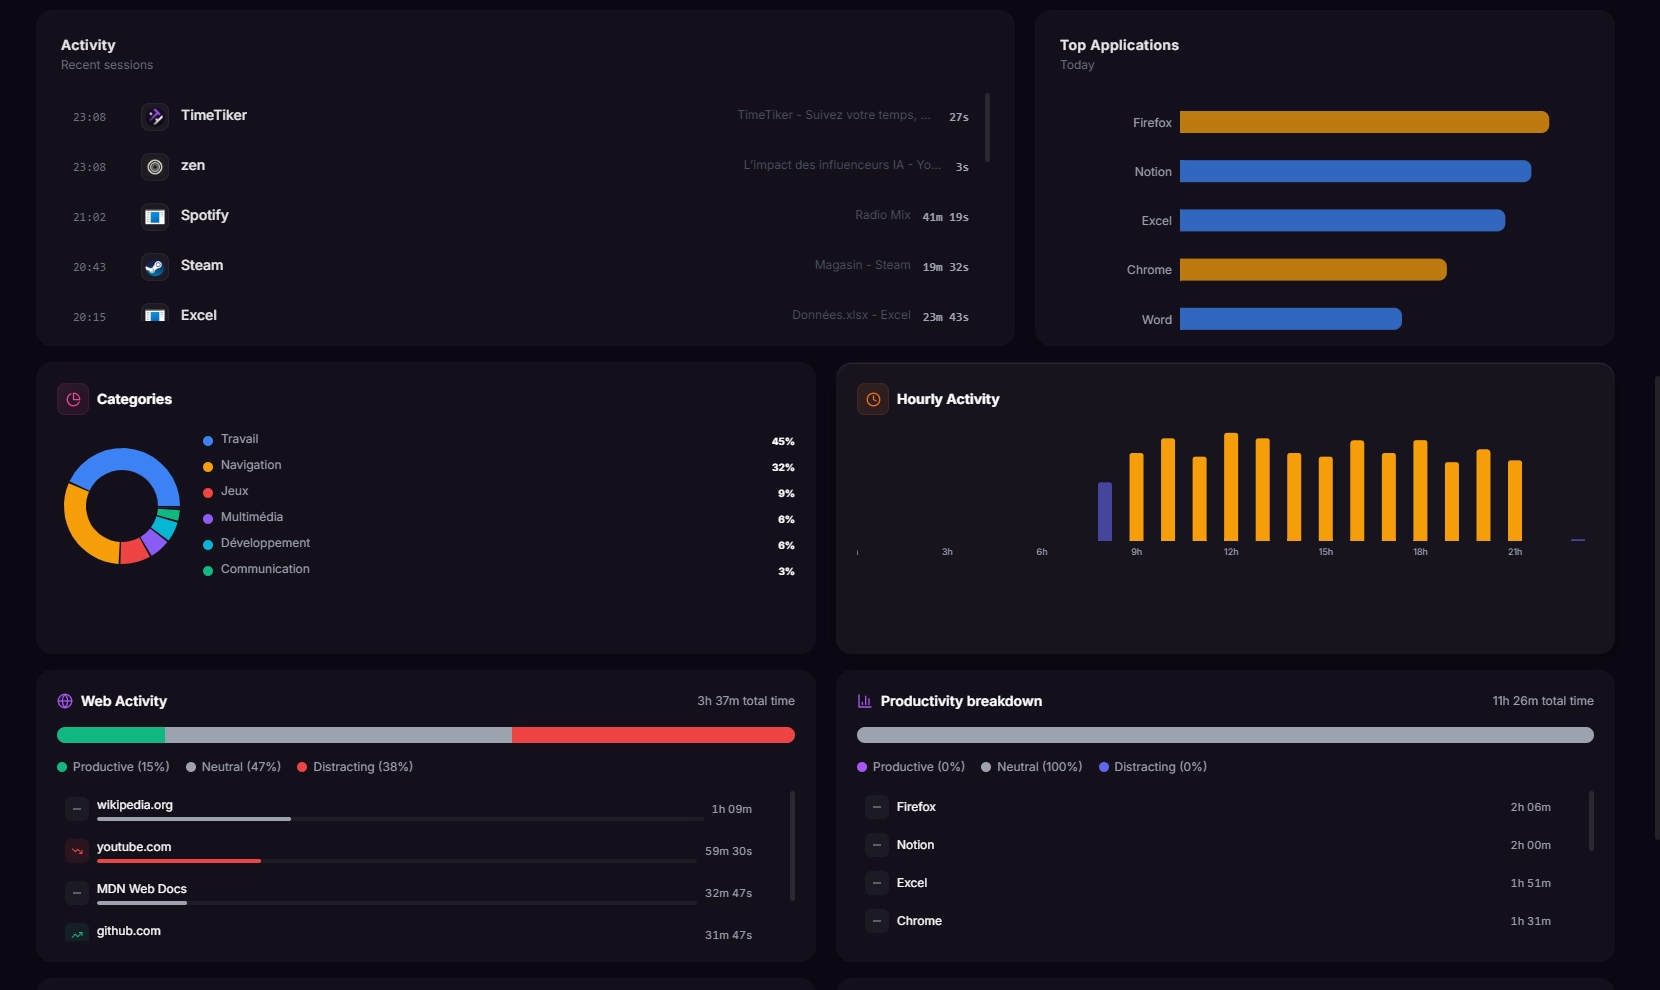Click the Jeux legend color dot
This screenshot has height=990, width=1660.
pyautogui.click(x=208, y=493)
